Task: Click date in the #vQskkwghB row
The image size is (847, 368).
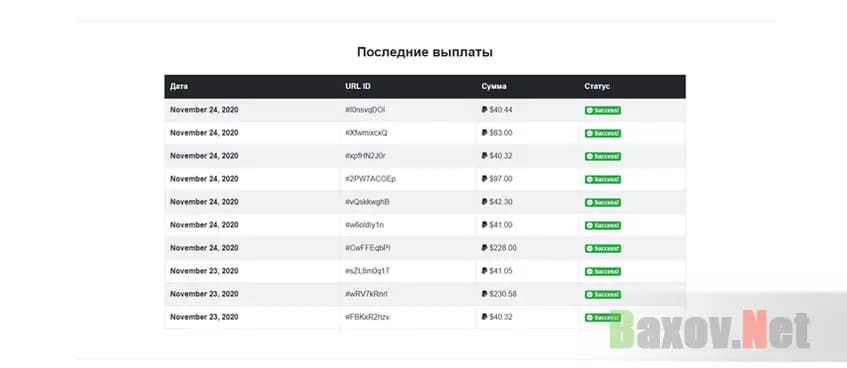Action: (x=204, y=202)
